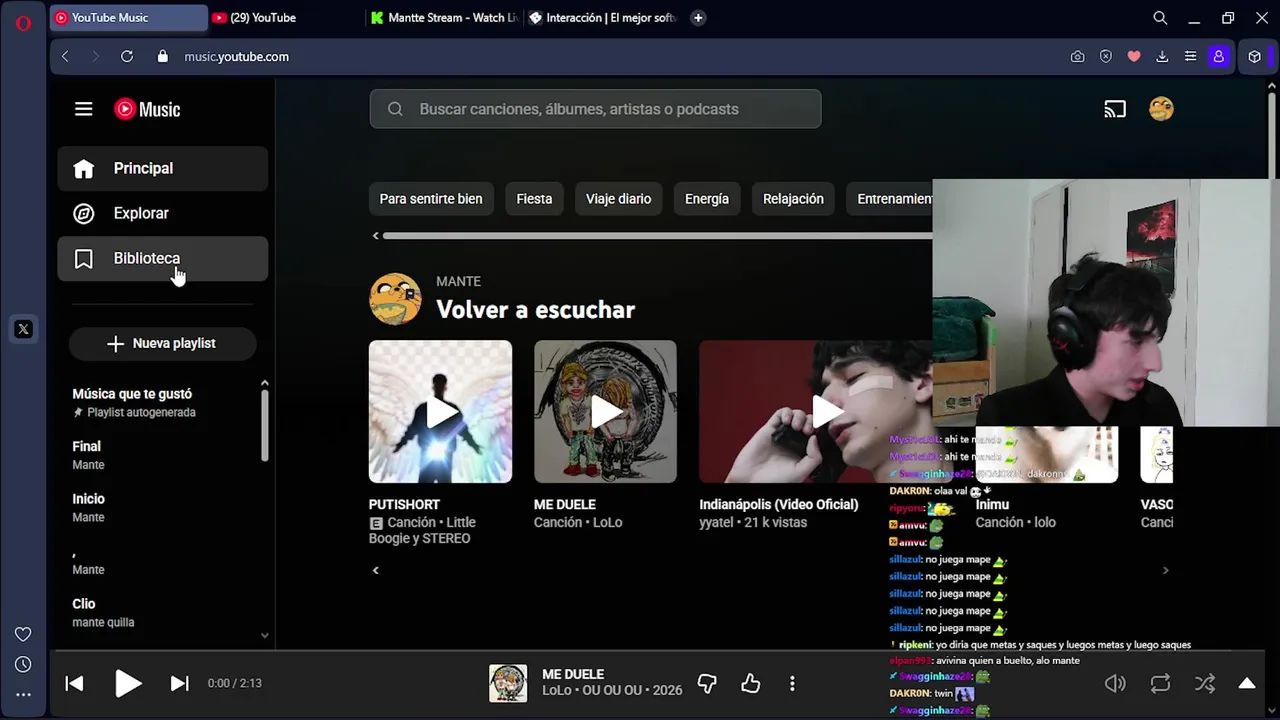Open X (Twitter) in the Opera sidebar

pyautogui.click(x=23, y=329)
